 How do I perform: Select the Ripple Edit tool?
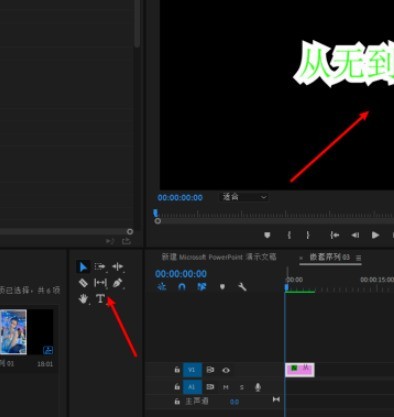pyautogui.click(x=118, y=266)
